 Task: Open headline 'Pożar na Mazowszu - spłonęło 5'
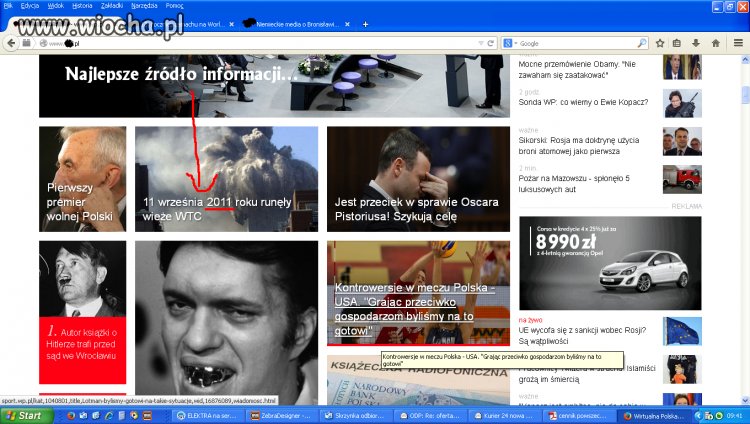click(x=574, y=184)
